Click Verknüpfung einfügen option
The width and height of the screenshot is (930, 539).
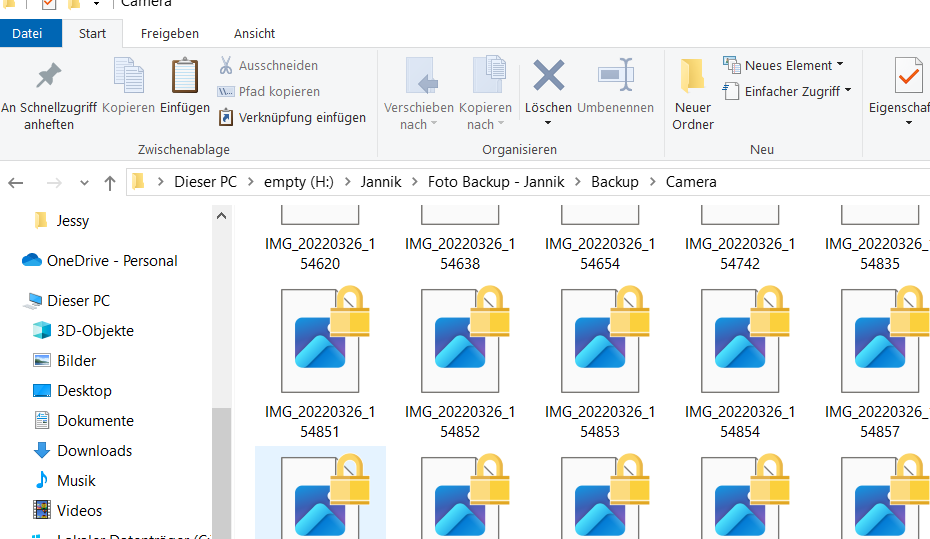pyautogui.click(x=292, y=117)
